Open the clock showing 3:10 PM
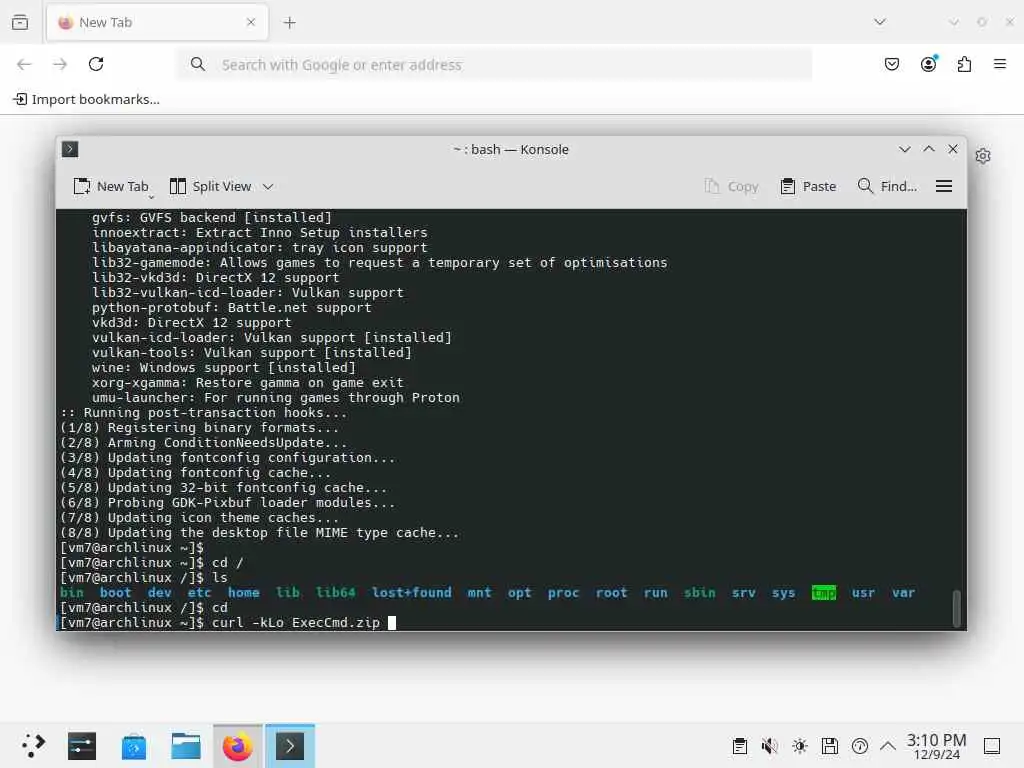The width and height of the screenshot is (1024, 768). (936, 746)
